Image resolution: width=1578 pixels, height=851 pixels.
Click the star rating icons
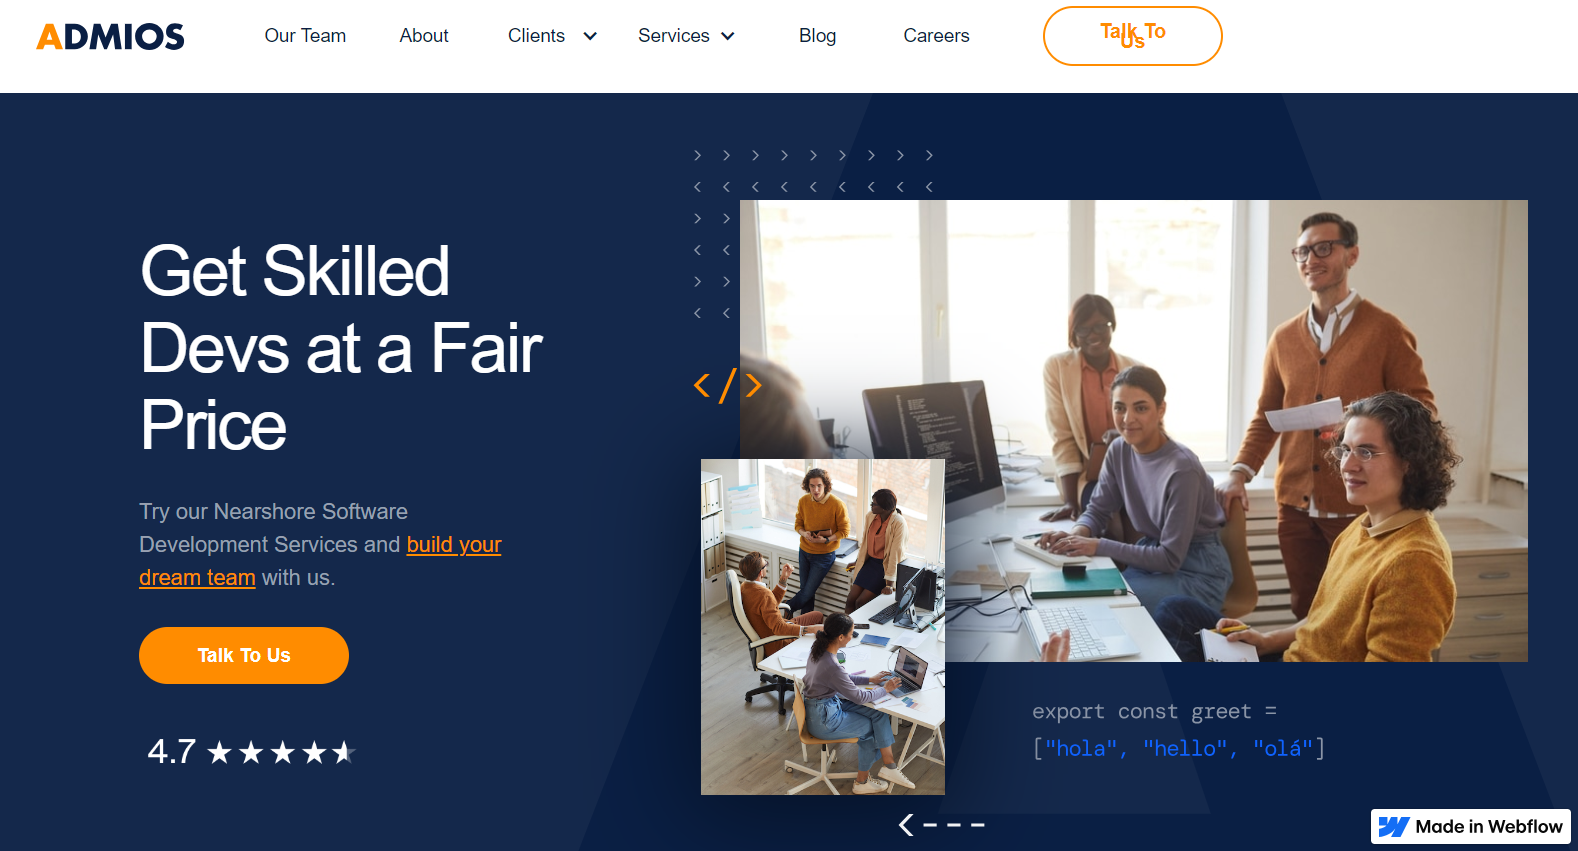pos(281,752)
